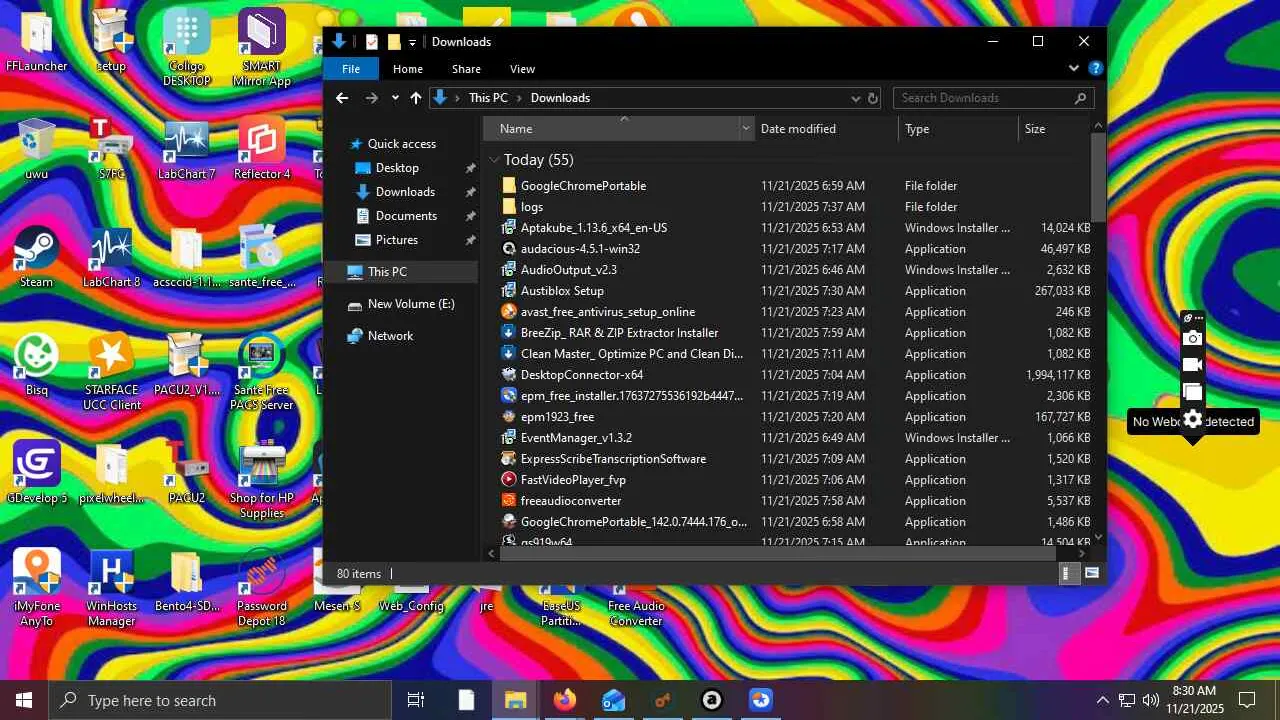Show hidden system tray icons
This screenshot has width=1280, height=720.
(x=1102, y=700)
